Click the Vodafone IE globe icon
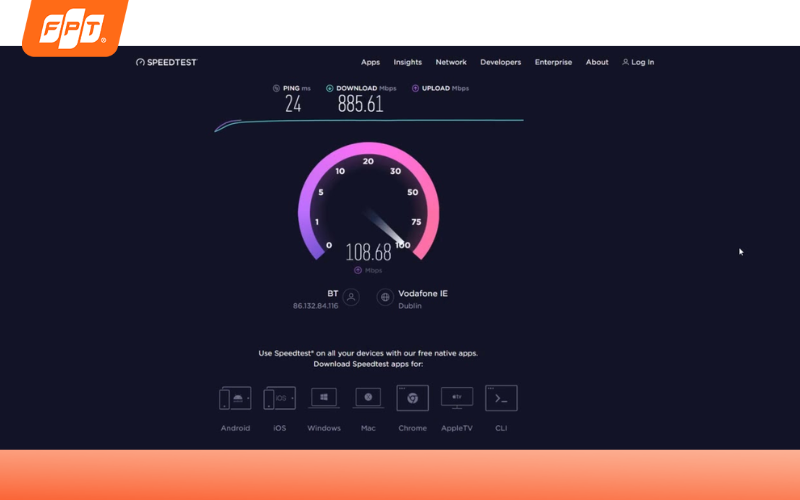Image resolution: width=800 pixels, height=500 pixels. pos(385,297)
